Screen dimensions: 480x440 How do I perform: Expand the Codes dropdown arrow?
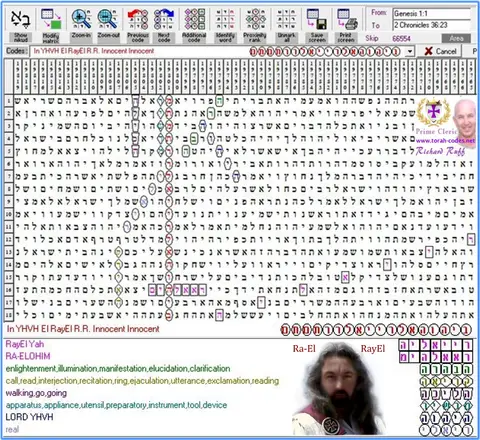point(410,52)
